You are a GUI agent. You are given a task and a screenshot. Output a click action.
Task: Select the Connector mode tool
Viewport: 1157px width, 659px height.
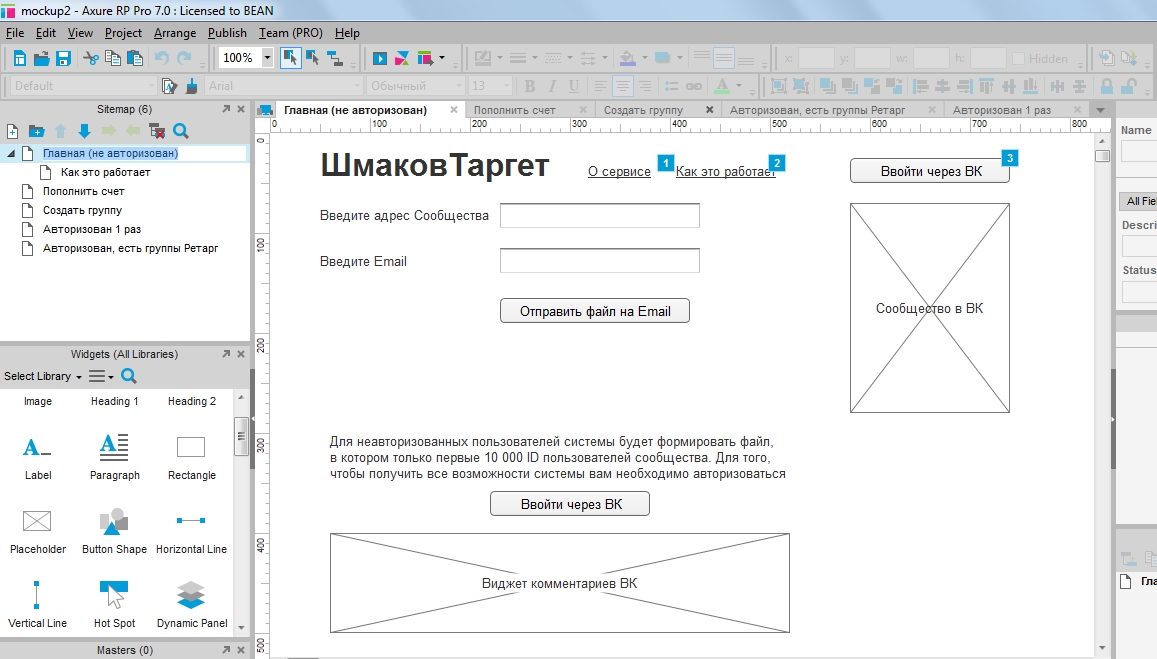point(334,58)
